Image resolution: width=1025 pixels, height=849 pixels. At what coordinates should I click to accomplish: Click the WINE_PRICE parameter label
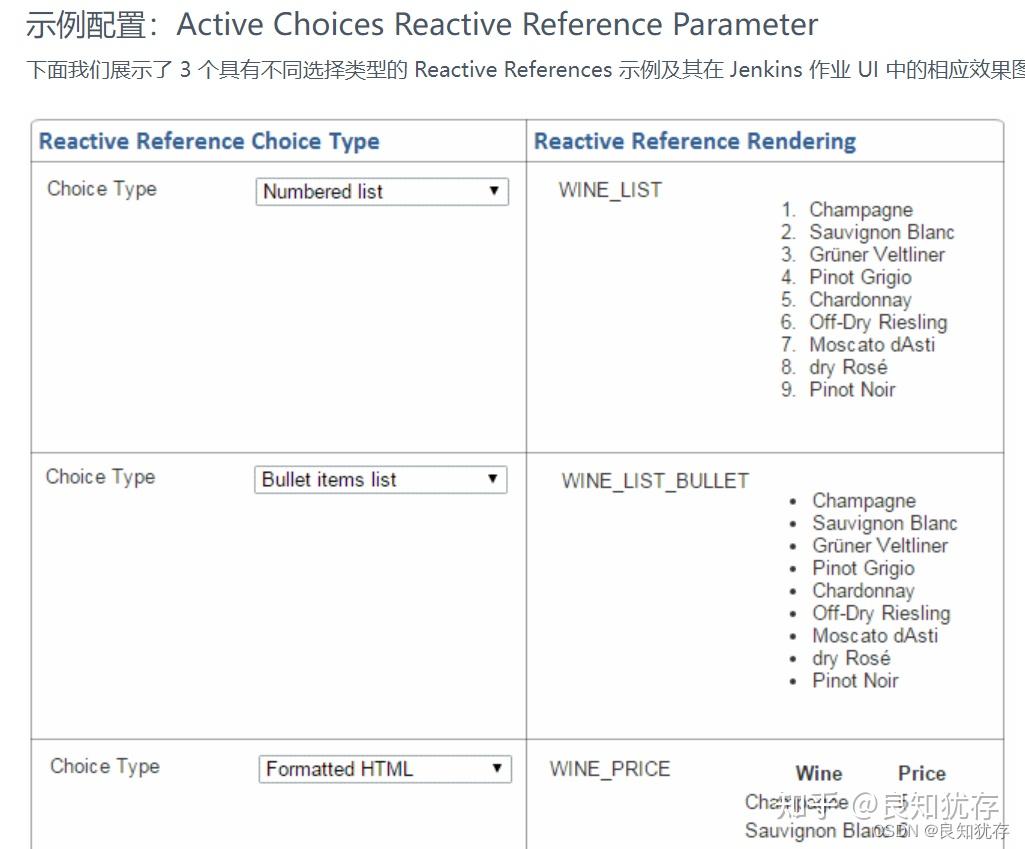610,769
